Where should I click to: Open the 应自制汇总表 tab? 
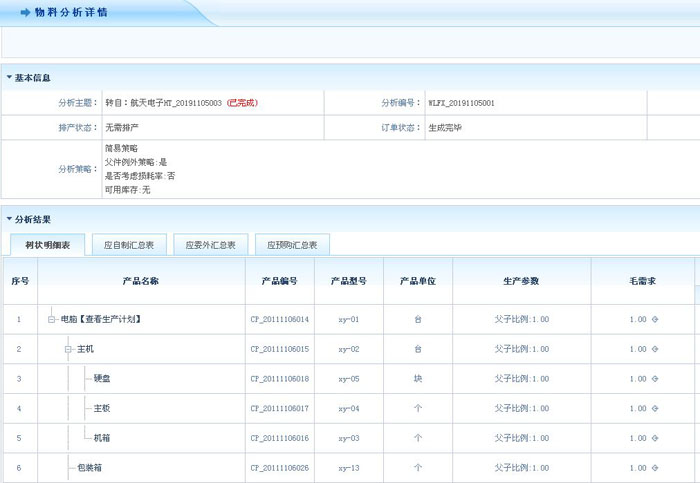click(129, 245)
